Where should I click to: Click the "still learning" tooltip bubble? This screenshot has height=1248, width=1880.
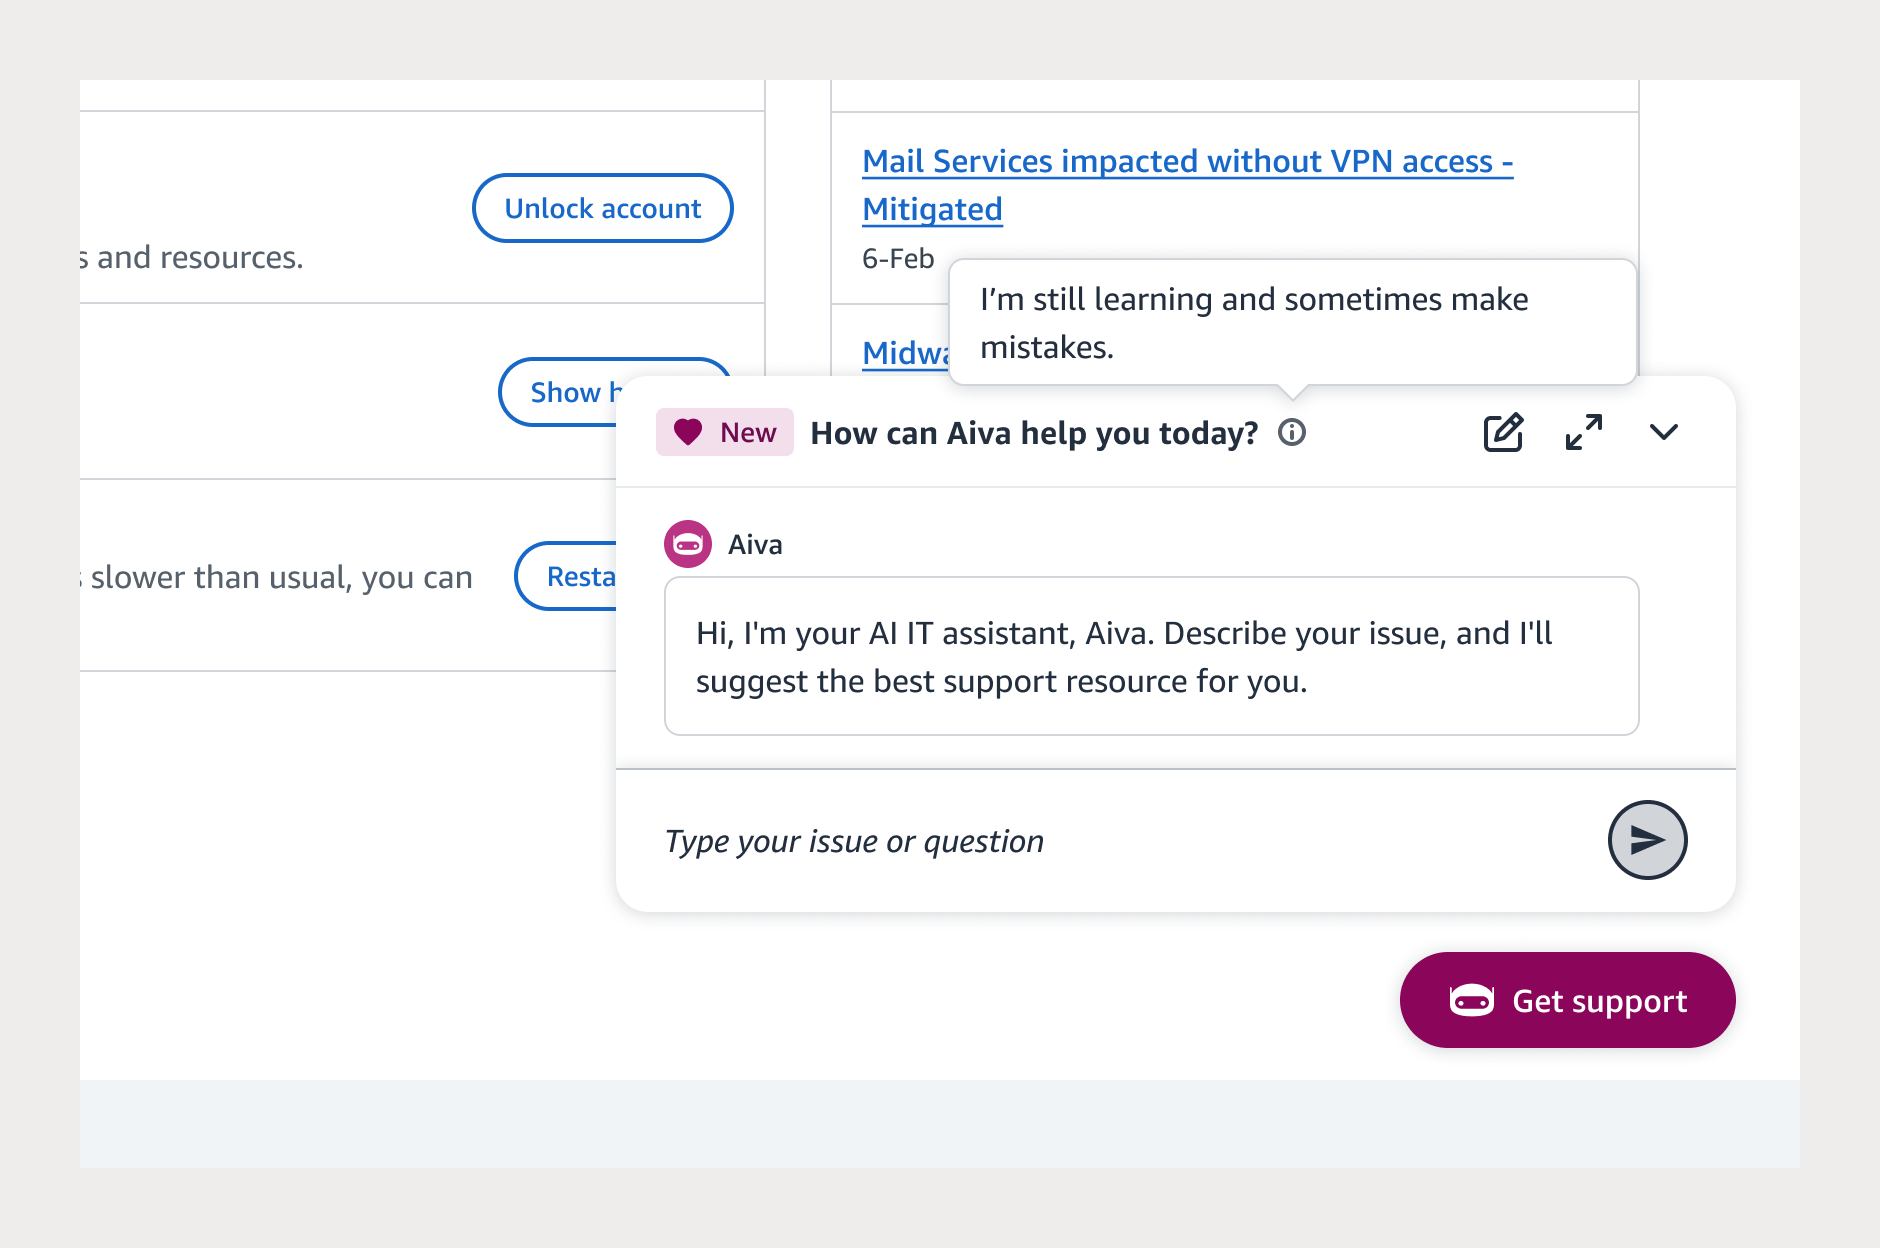[1292, 322]
